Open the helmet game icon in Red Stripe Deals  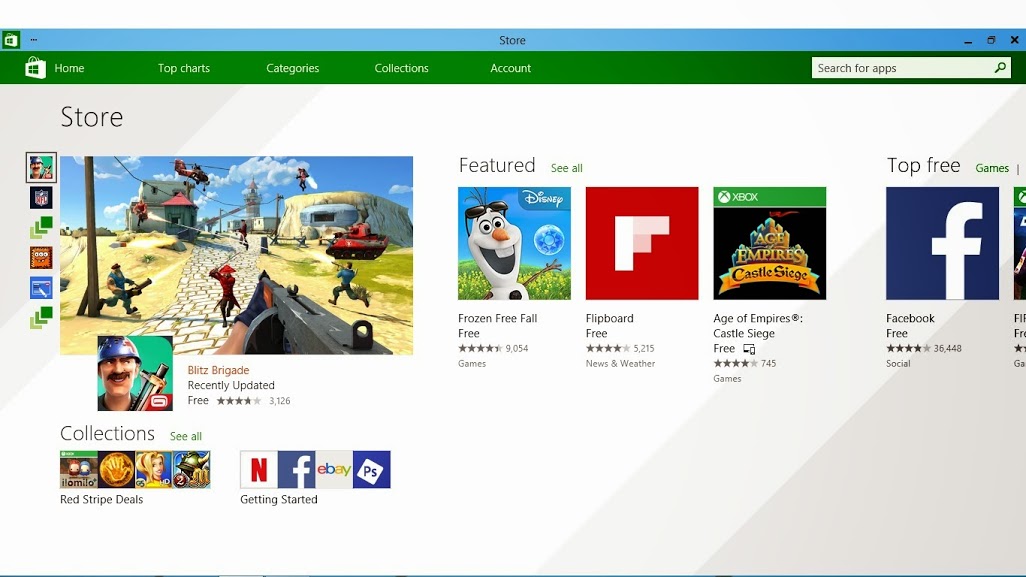tap(192, 470)
